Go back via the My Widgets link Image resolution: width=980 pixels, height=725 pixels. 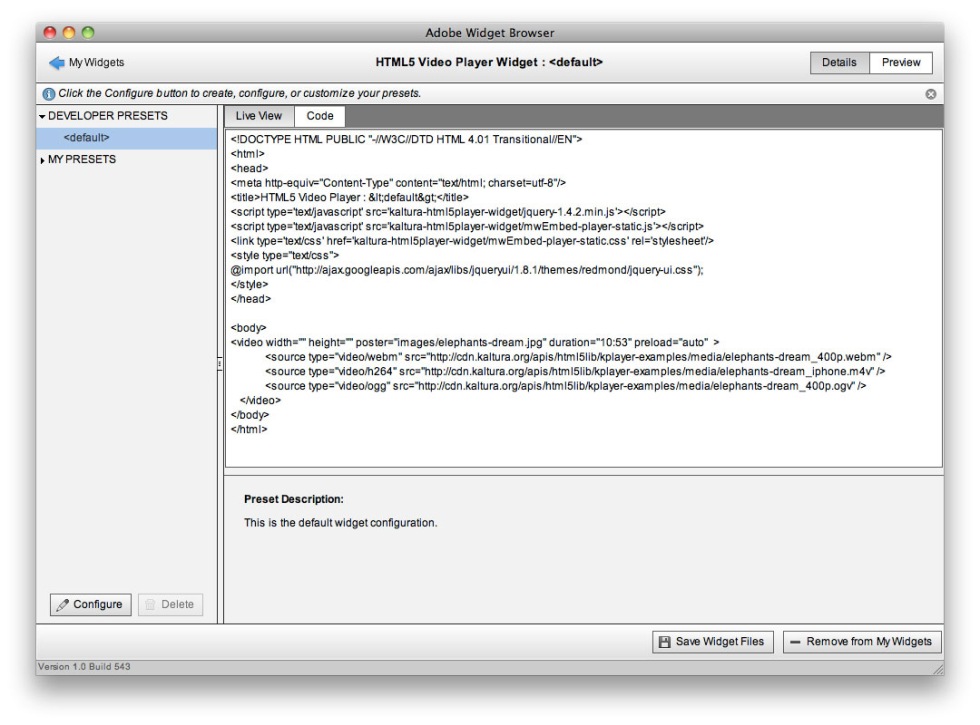point(96,62)
